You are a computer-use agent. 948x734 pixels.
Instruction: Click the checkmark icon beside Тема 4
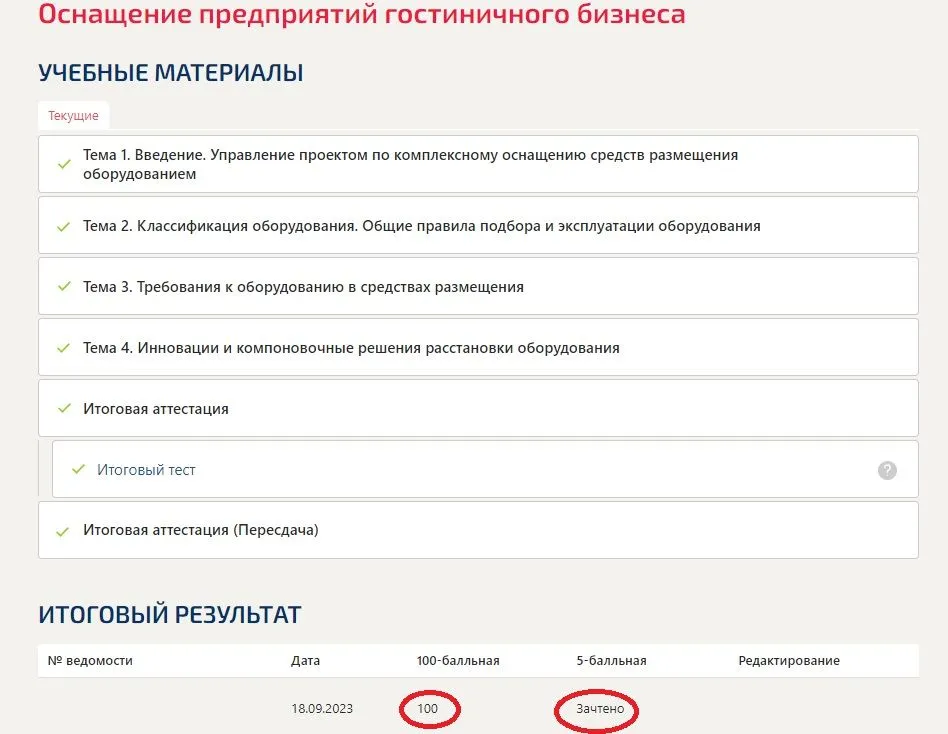click(x=64, y=348)
